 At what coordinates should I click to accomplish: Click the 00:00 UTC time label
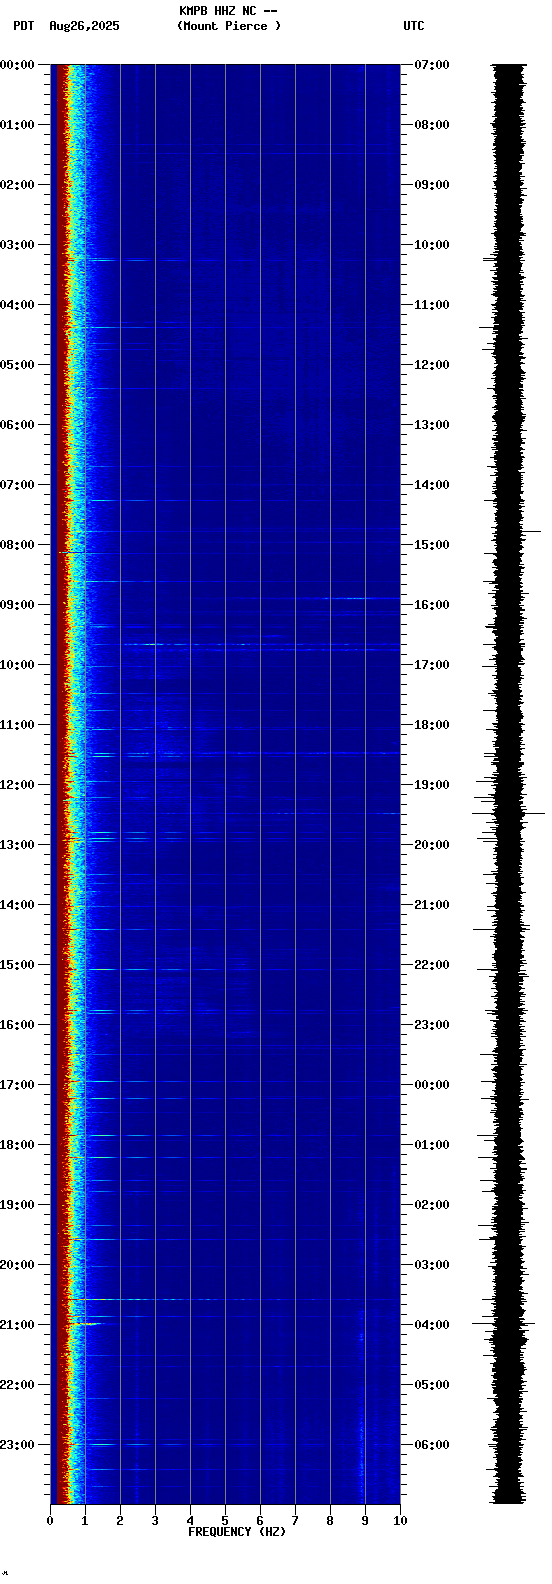point(432,1085)
